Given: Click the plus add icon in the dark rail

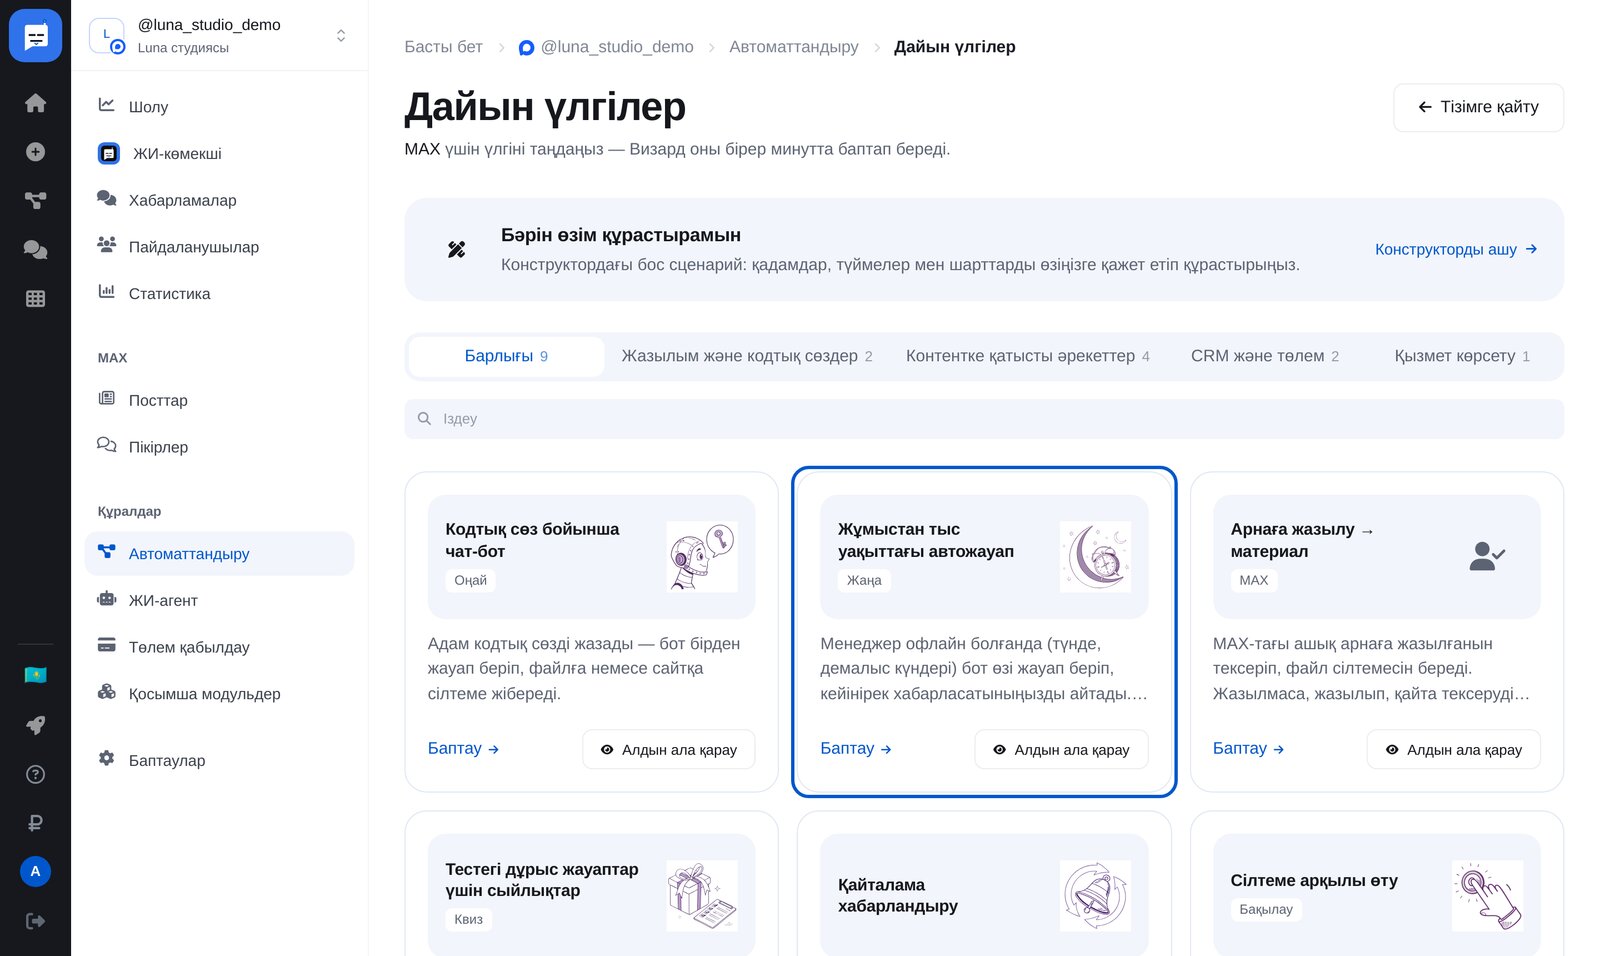Looking at the screenshot, I should click(x=35, y=152).
